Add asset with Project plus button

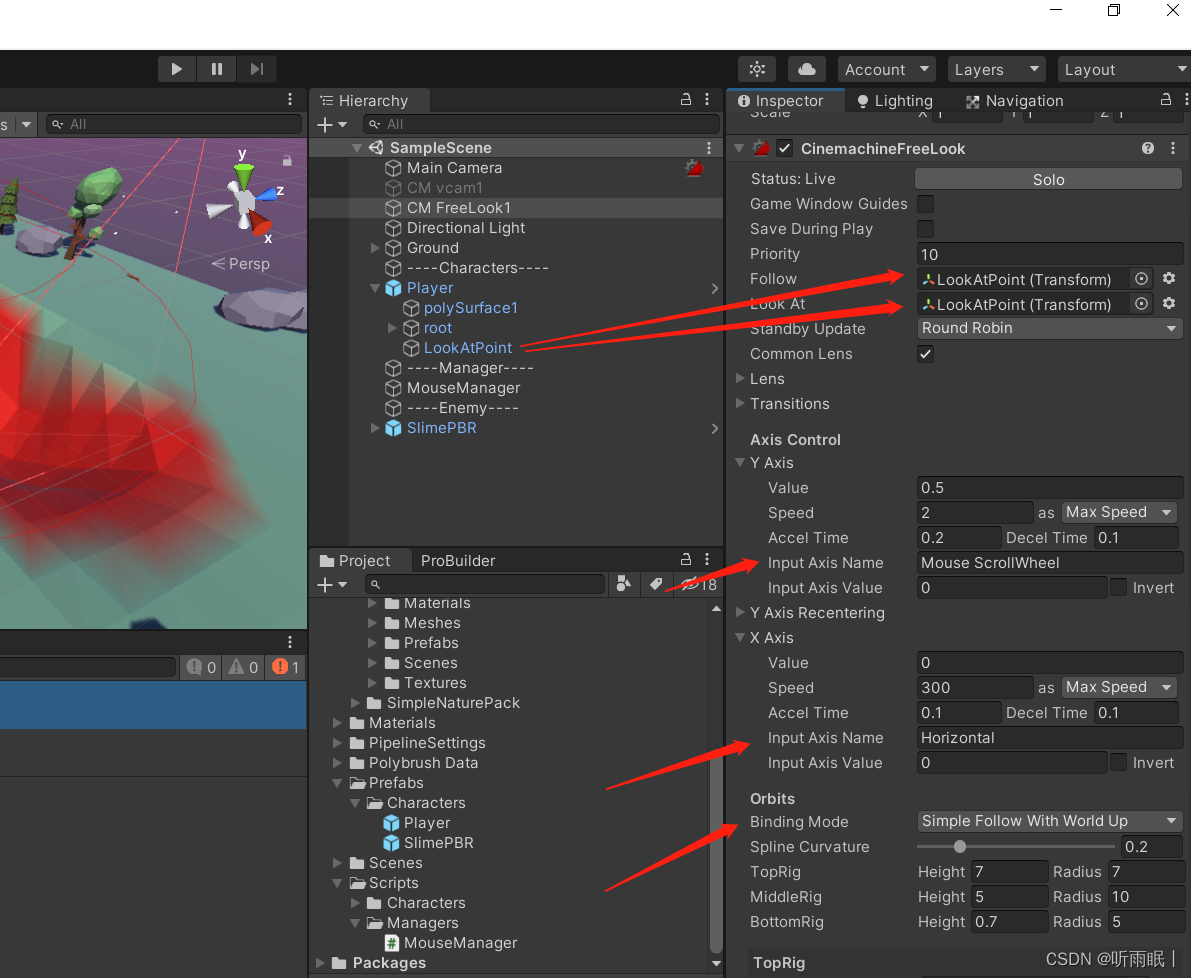pos(331,585)
